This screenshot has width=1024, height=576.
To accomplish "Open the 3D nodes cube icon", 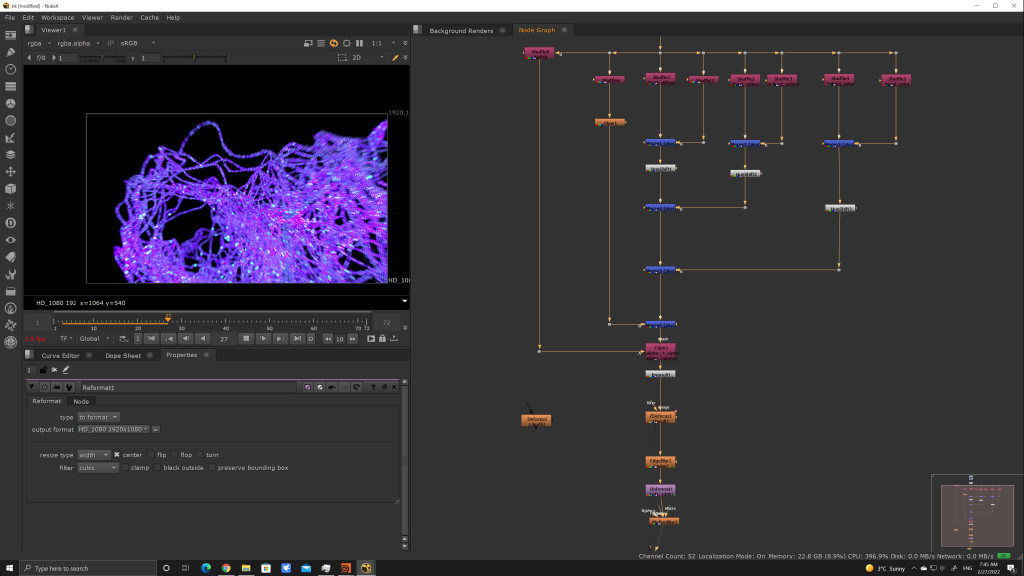I will click(10, 188).
